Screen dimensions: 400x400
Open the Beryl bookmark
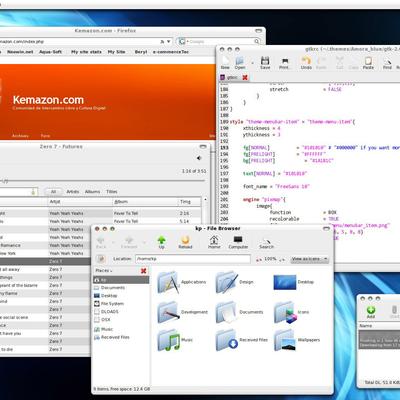141,52
